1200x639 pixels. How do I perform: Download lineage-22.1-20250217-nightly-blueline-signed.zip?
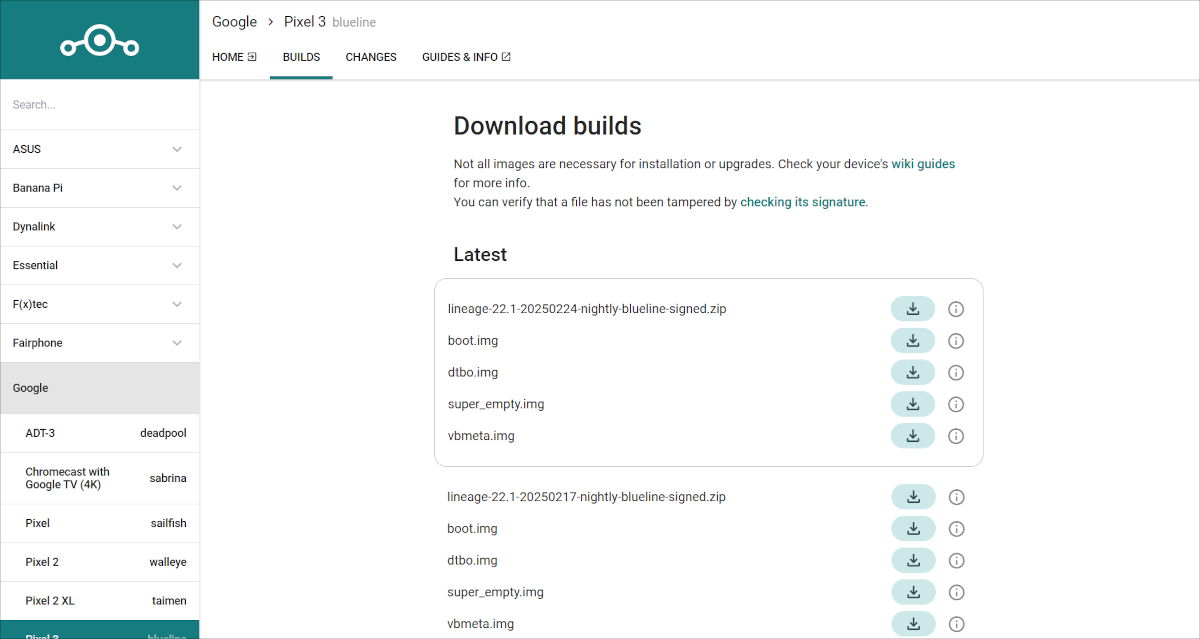(x=913, y=497)
